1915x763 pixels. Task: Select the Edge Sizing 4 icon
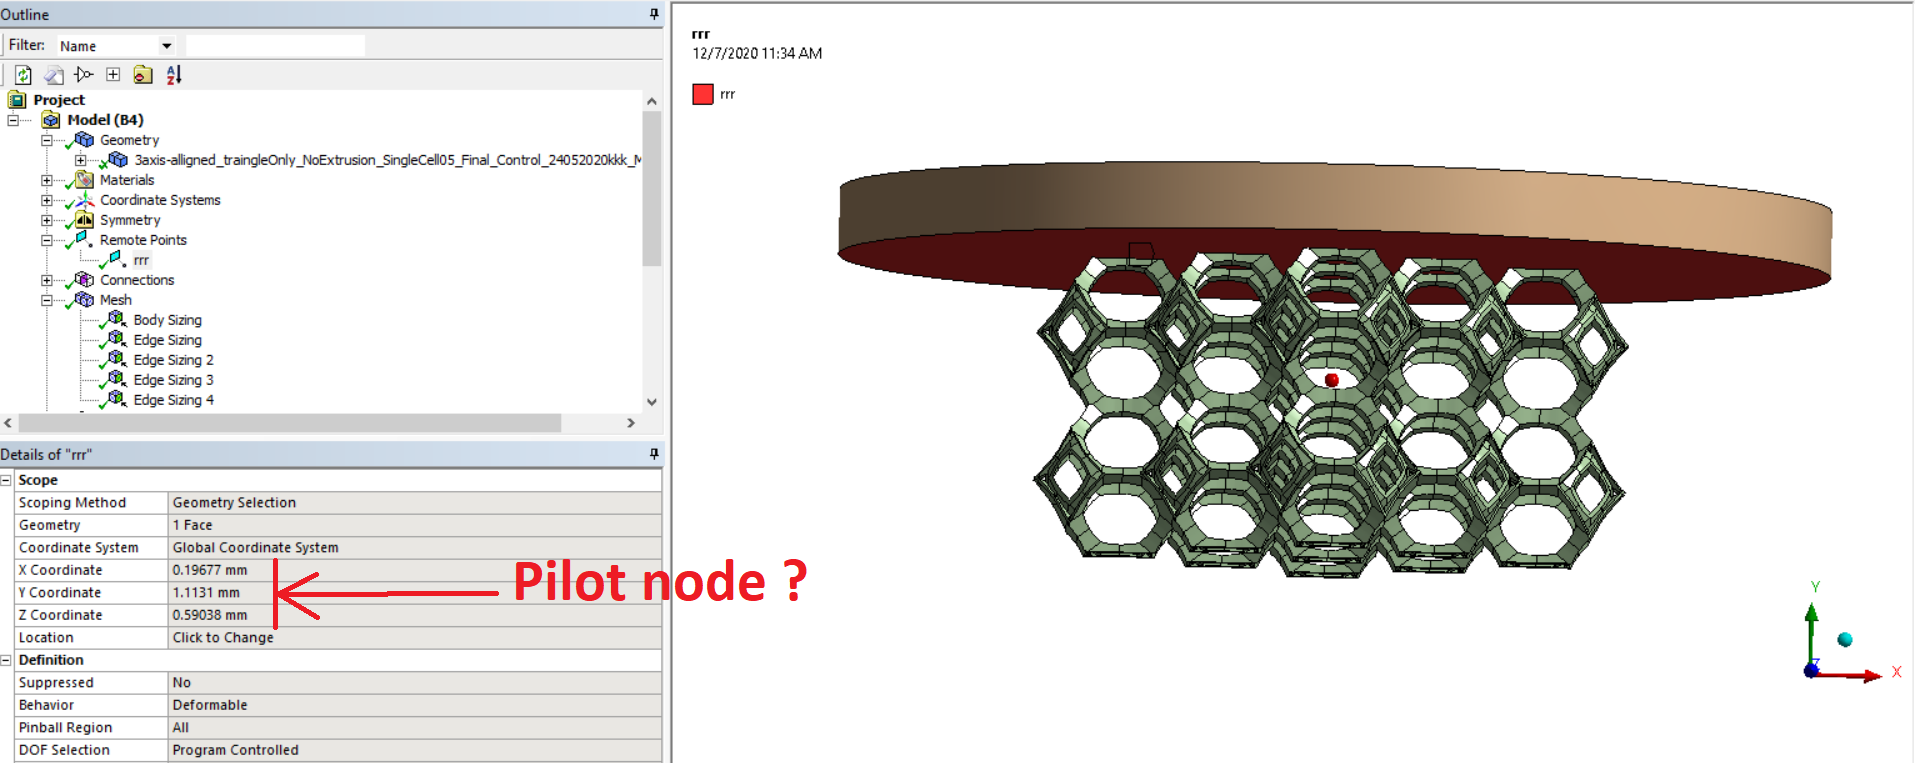pos(117,400)
